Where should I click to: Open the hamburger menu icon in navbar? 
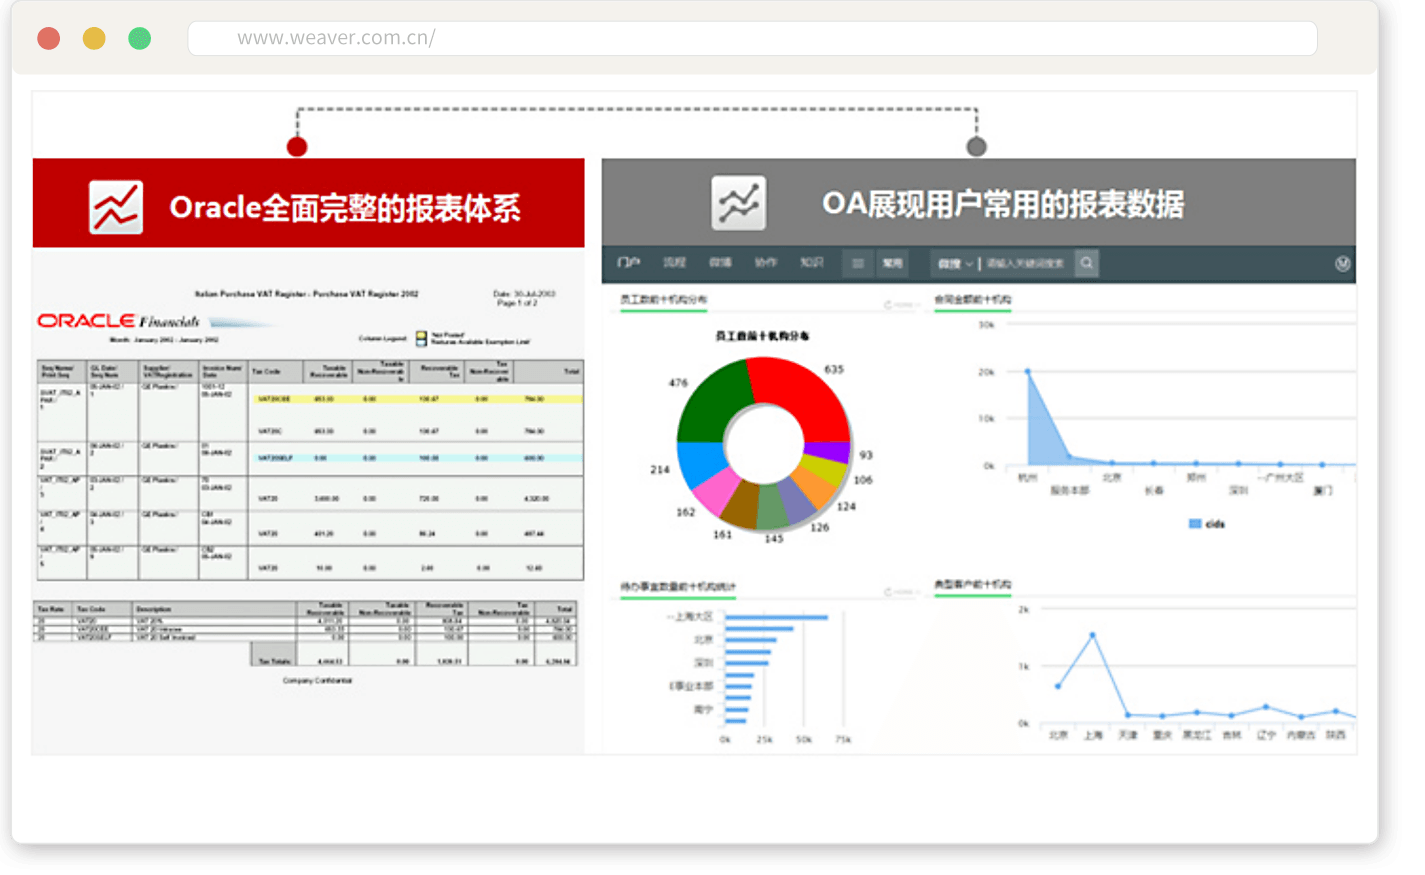pos(857,263)
